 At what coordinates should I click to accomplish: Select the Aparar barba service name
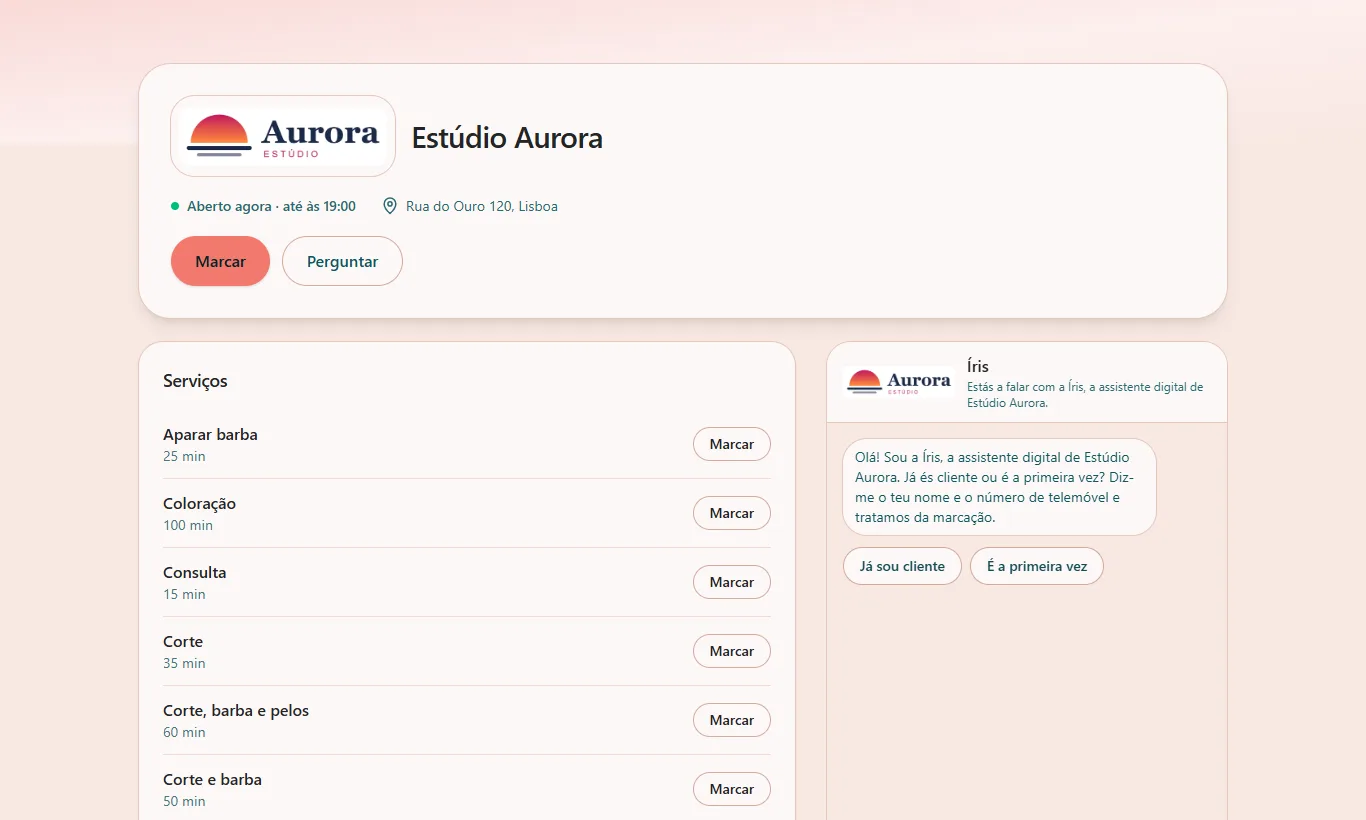tap(210, 435)
